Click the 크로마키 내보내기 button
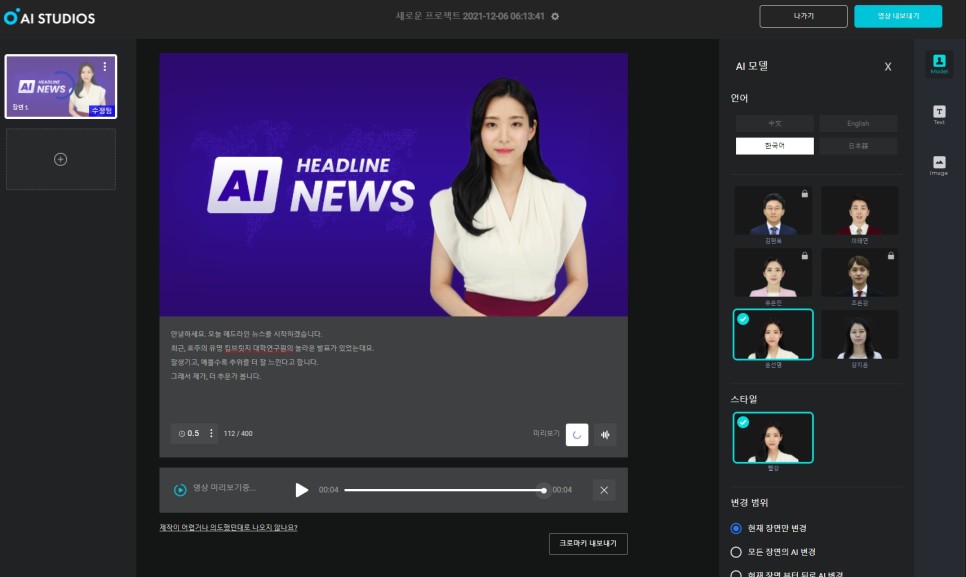 (588, 544)
